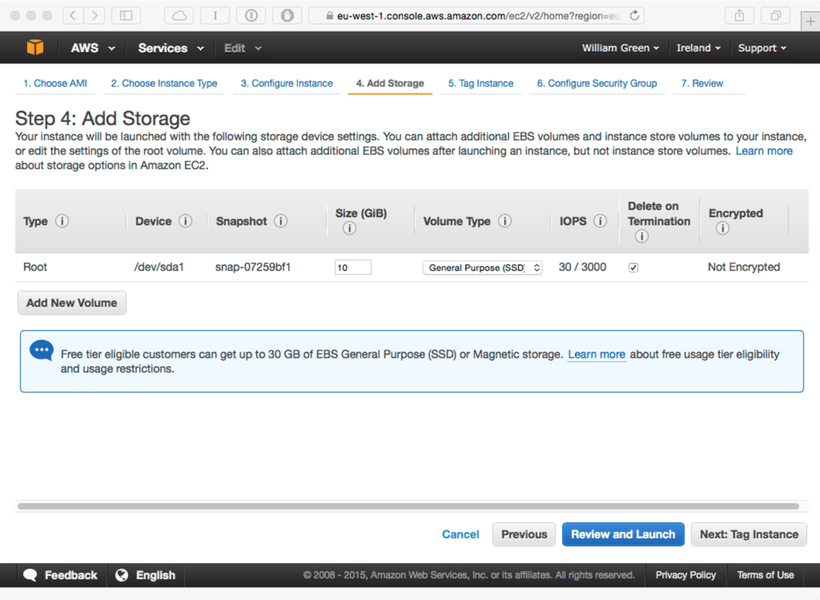Show info for Volume Type column

pos(505,221)
